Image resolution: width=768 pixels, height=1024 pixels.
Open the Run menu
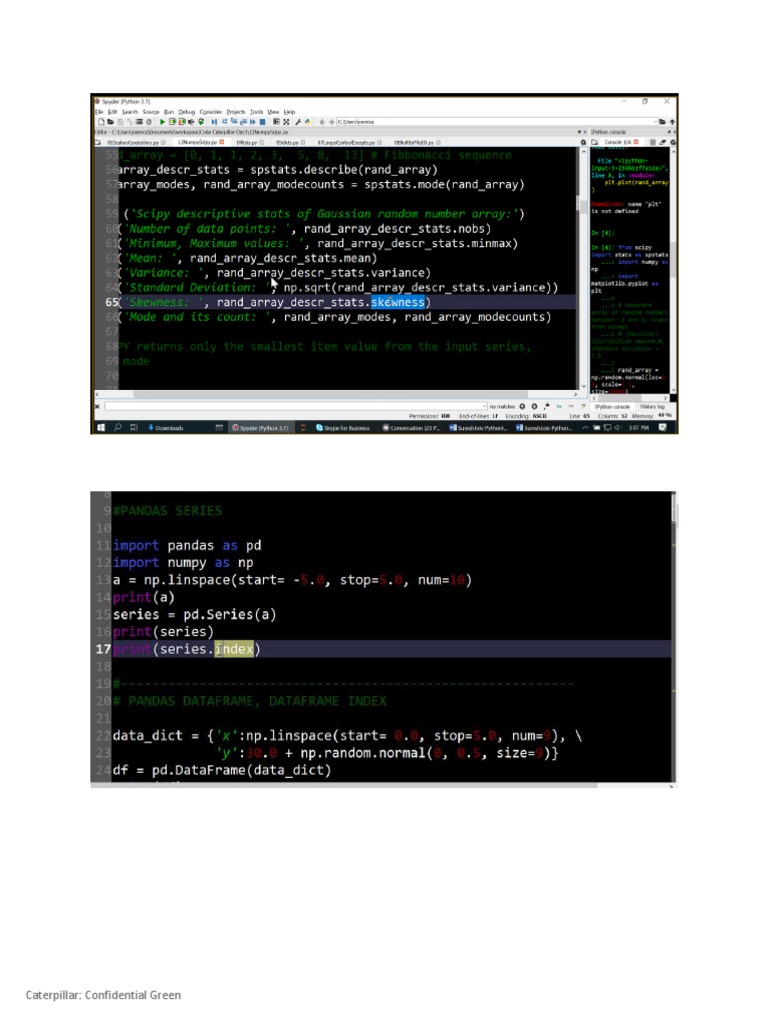169,112
